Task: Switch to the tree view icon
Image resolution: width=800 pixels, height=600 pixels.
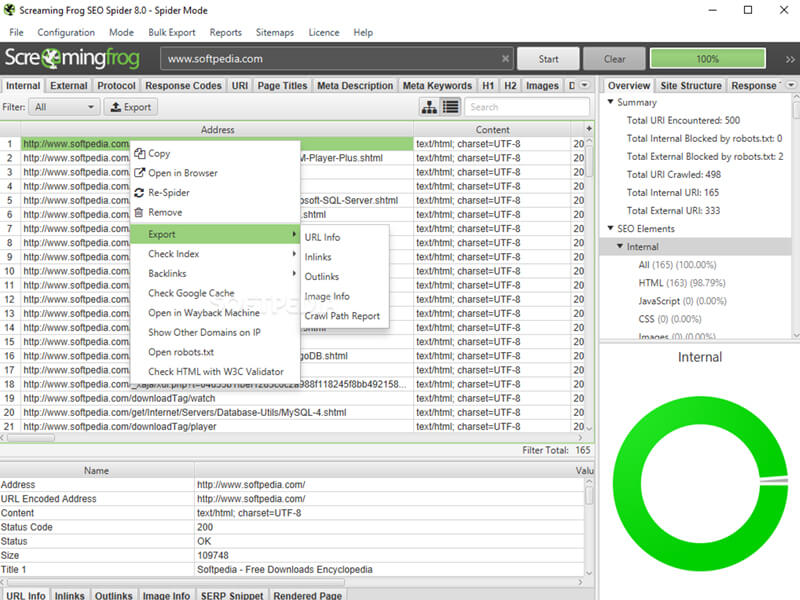Action: pyautogui.click(x=429, y=107)
